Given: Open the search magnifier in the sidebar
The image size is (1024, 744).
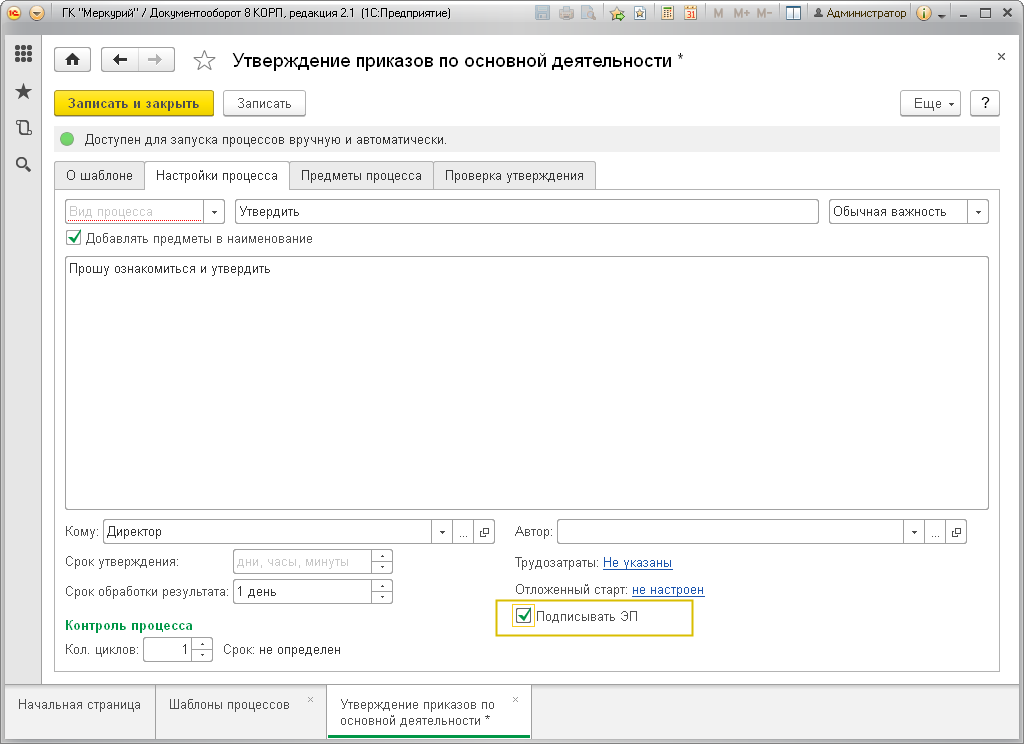Looking at the screenshot, I should click(x=24, y=165).
